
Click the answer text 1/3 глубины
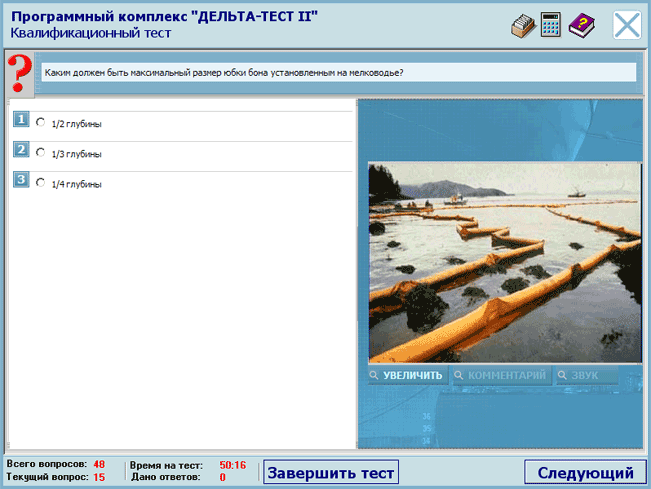76,154
